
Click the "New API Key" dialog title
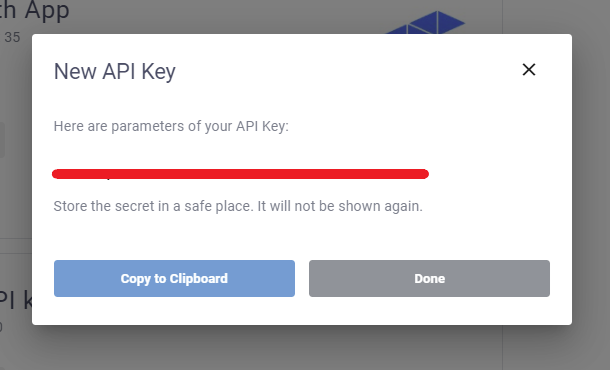pyautogui.click(x=115, y=72)
